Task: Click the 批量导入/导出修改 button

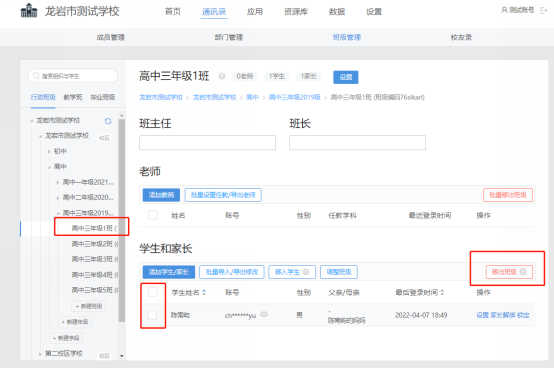Action: pos(232,272)
